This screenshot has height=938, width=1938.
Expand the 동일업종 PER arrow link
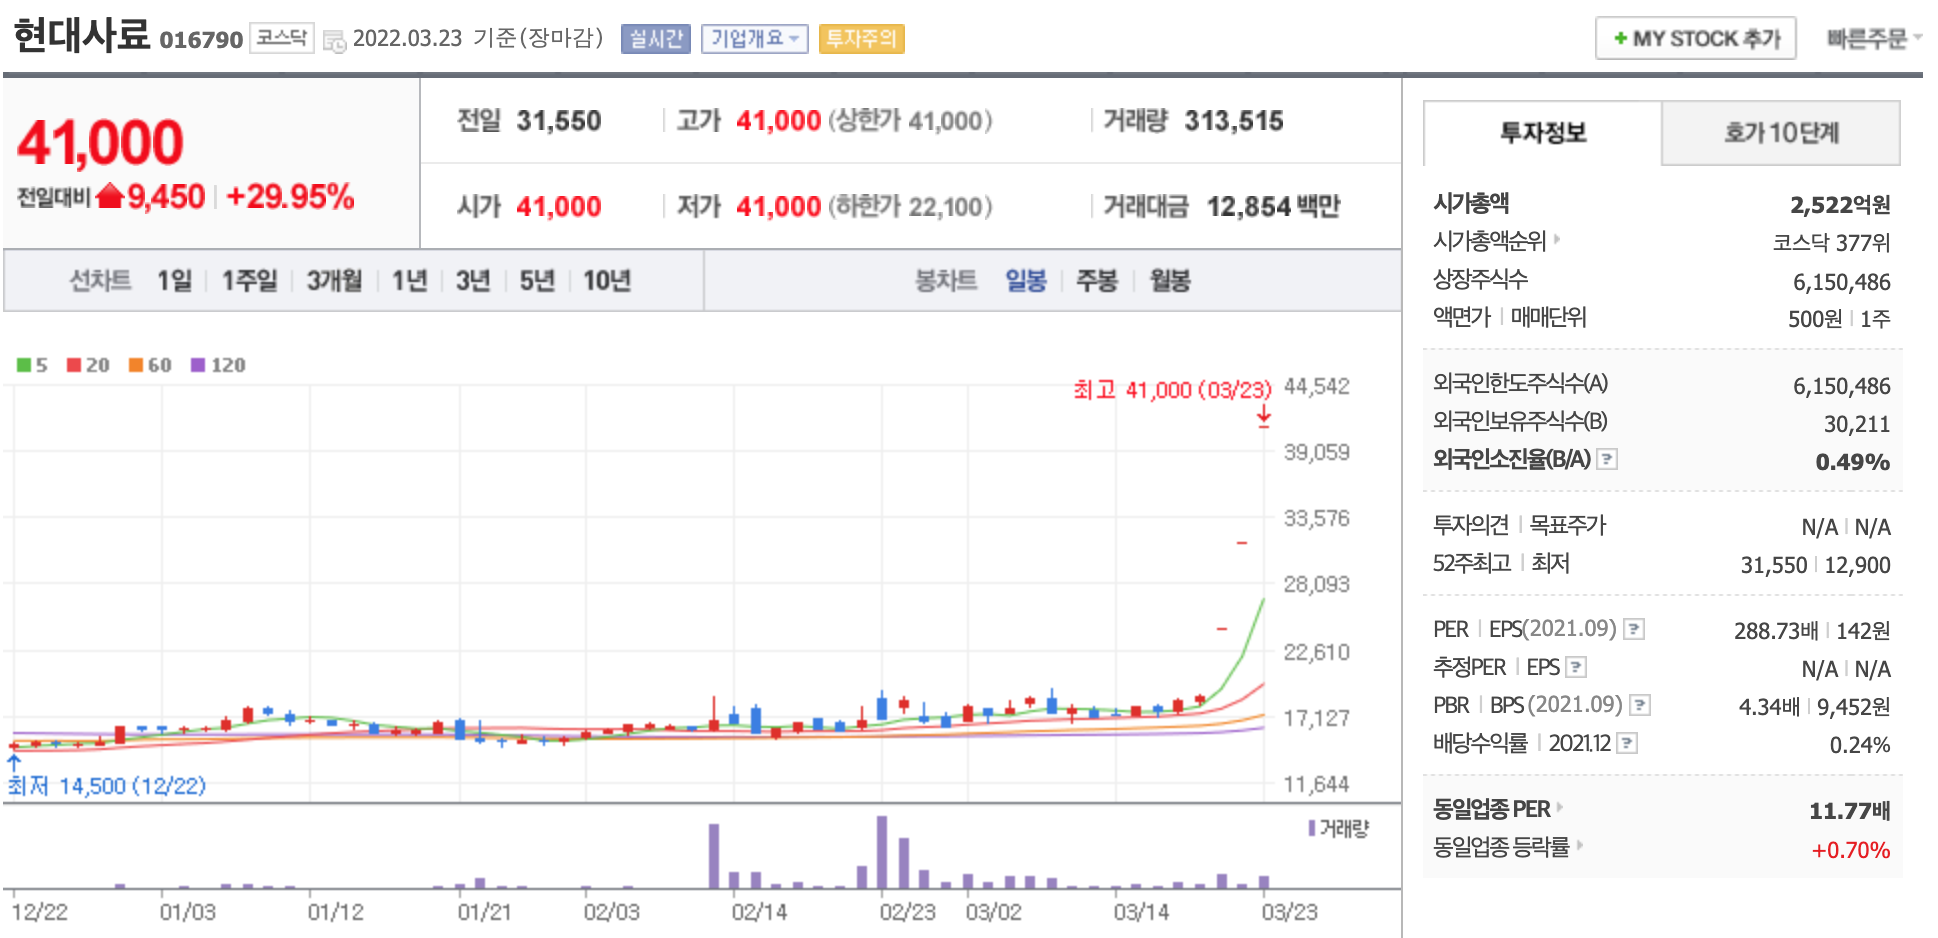[x=1559, y=807]
